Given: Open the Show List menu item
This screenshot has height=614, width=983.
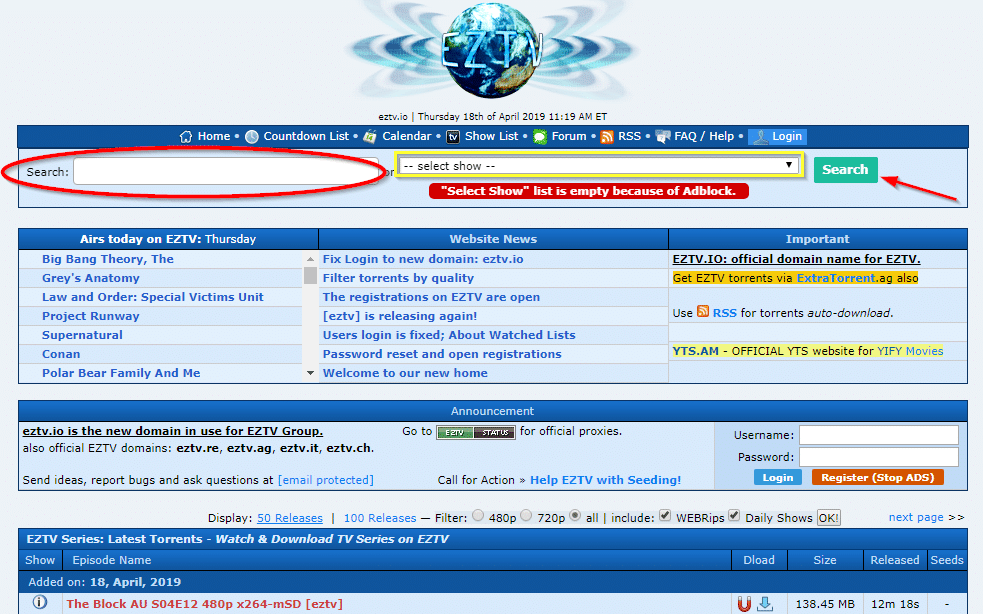Looking at the screenshot, I should (x=492, y=136).
